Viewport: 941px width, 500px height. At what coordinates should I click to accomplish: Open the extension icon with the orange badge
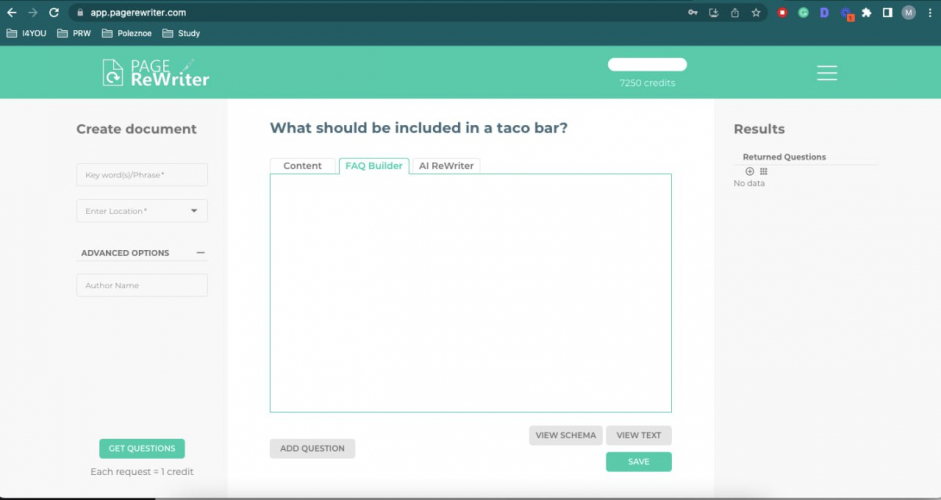tap(847, 13)
